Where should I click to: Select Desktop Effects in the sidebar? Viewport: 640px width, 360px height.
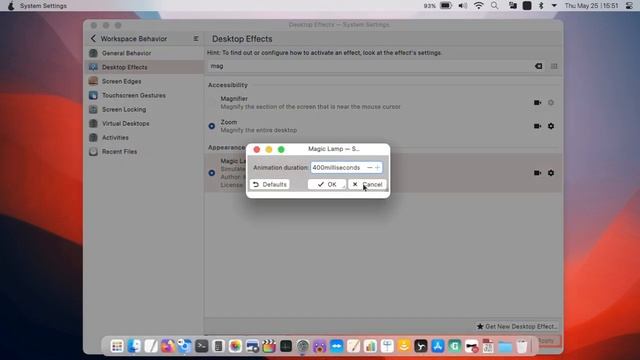tap(144, 67)
